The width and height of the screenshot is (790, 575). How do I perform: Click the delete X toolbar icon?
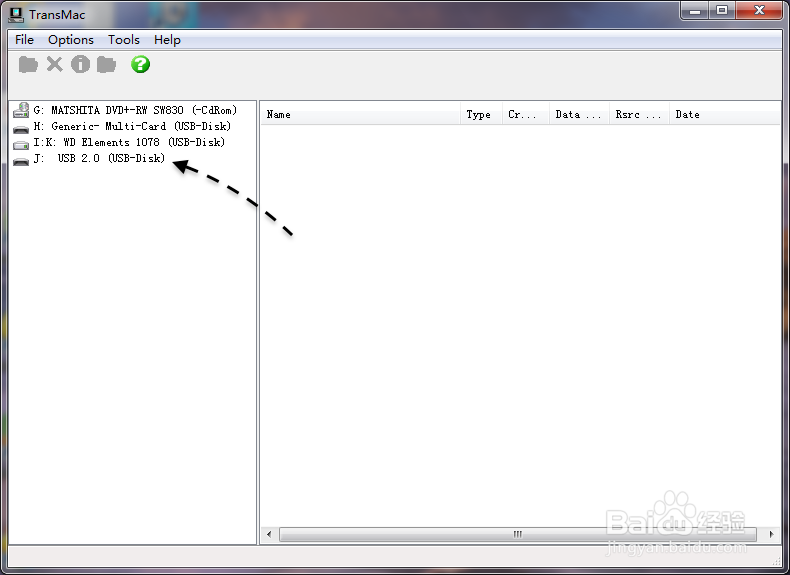point(54,65)
